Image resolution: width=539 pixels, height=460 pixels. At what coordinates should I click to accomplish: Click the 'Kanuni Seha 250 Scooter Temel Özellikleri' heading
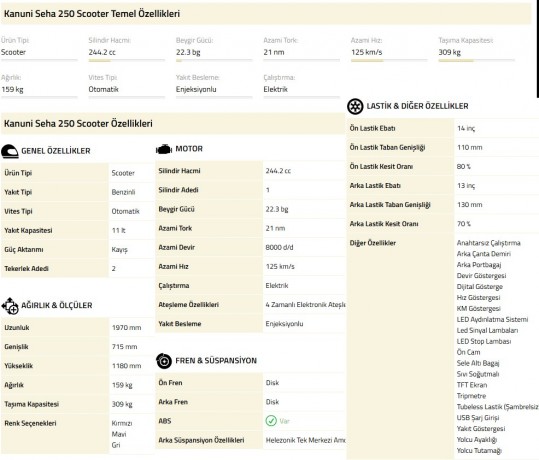point(92,14)
